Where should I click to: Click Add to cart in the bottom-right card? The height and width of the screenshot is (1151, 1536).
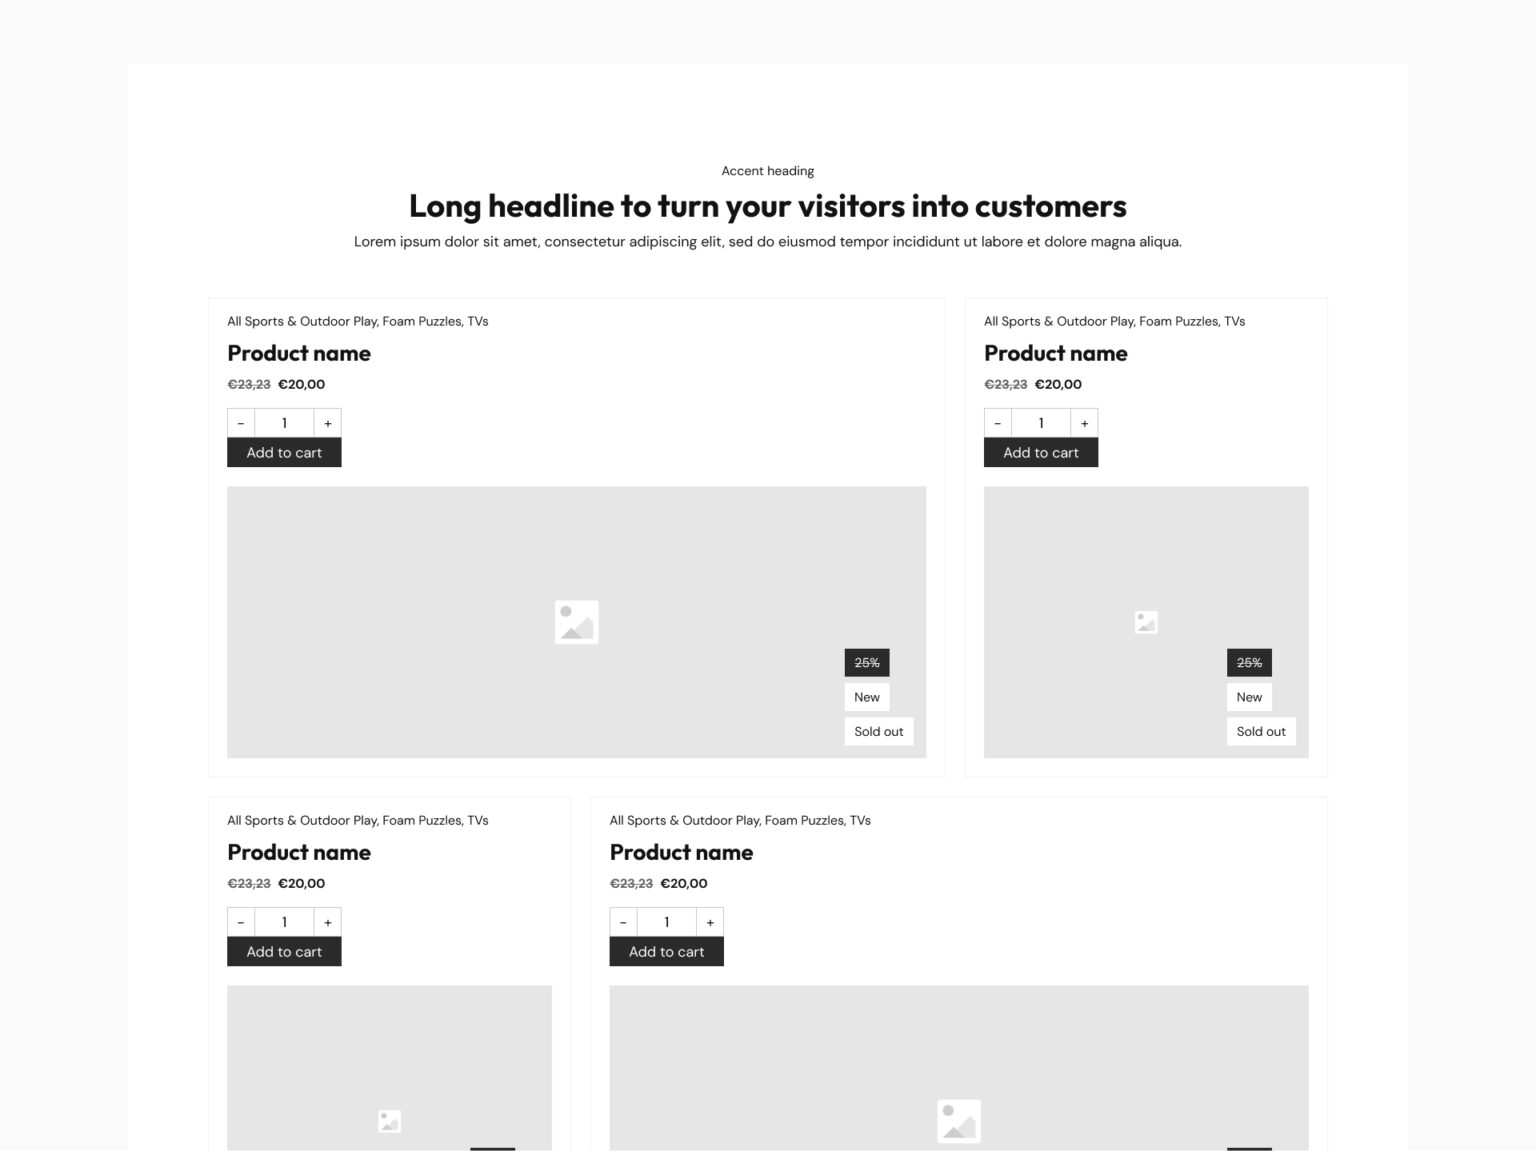point(667,952)
